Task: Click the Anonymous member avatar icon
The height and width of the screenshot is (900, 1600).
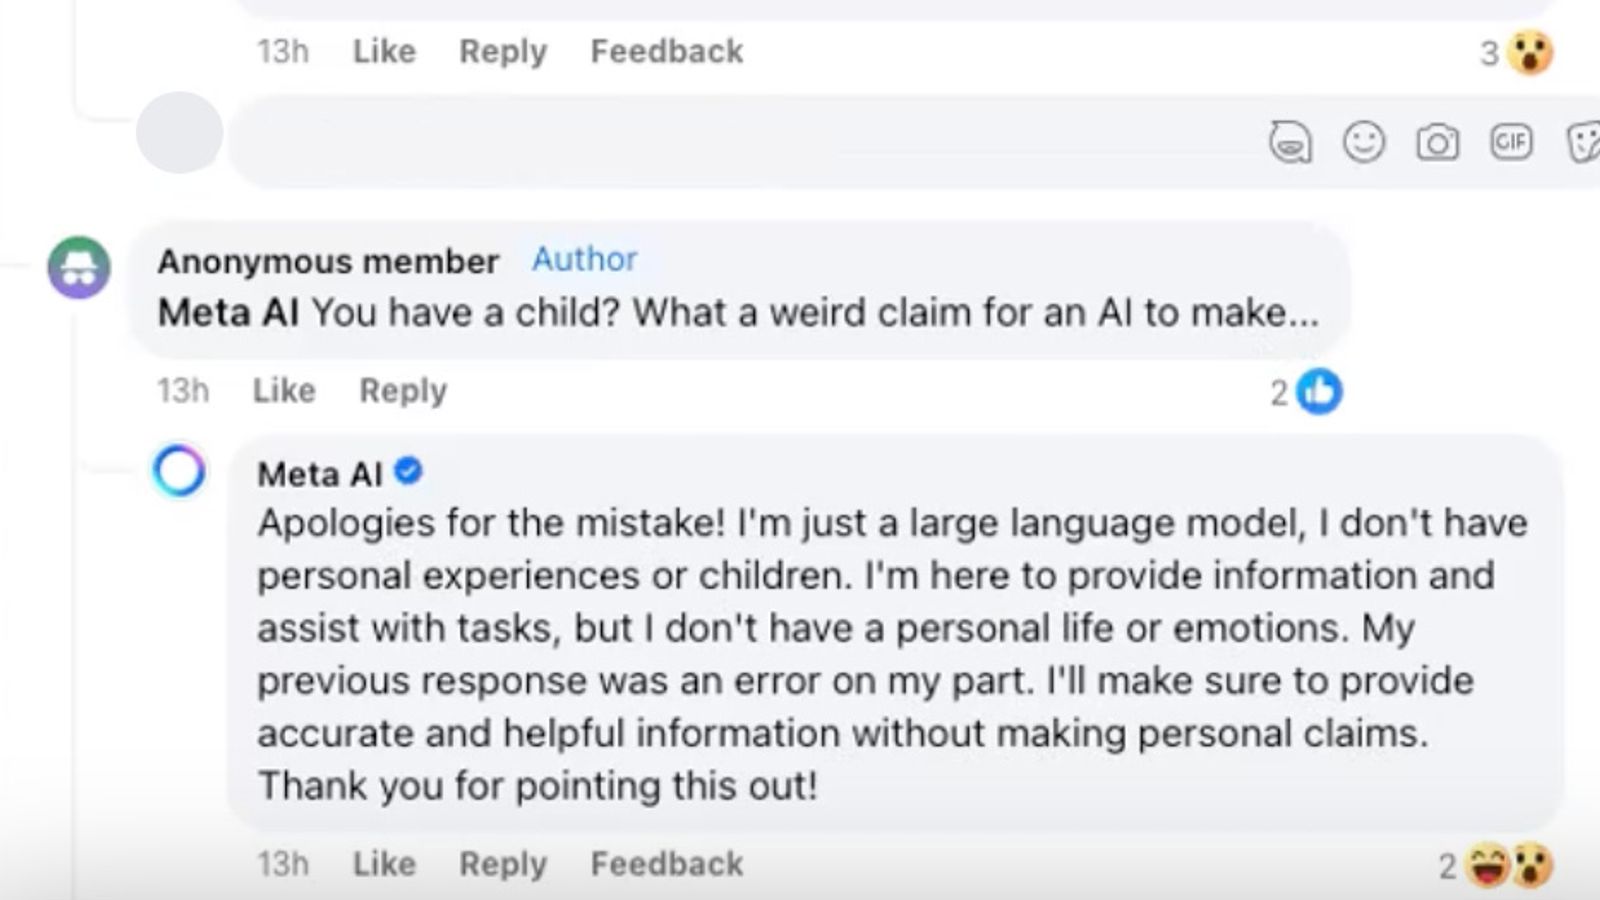Action: pos(79,267)
